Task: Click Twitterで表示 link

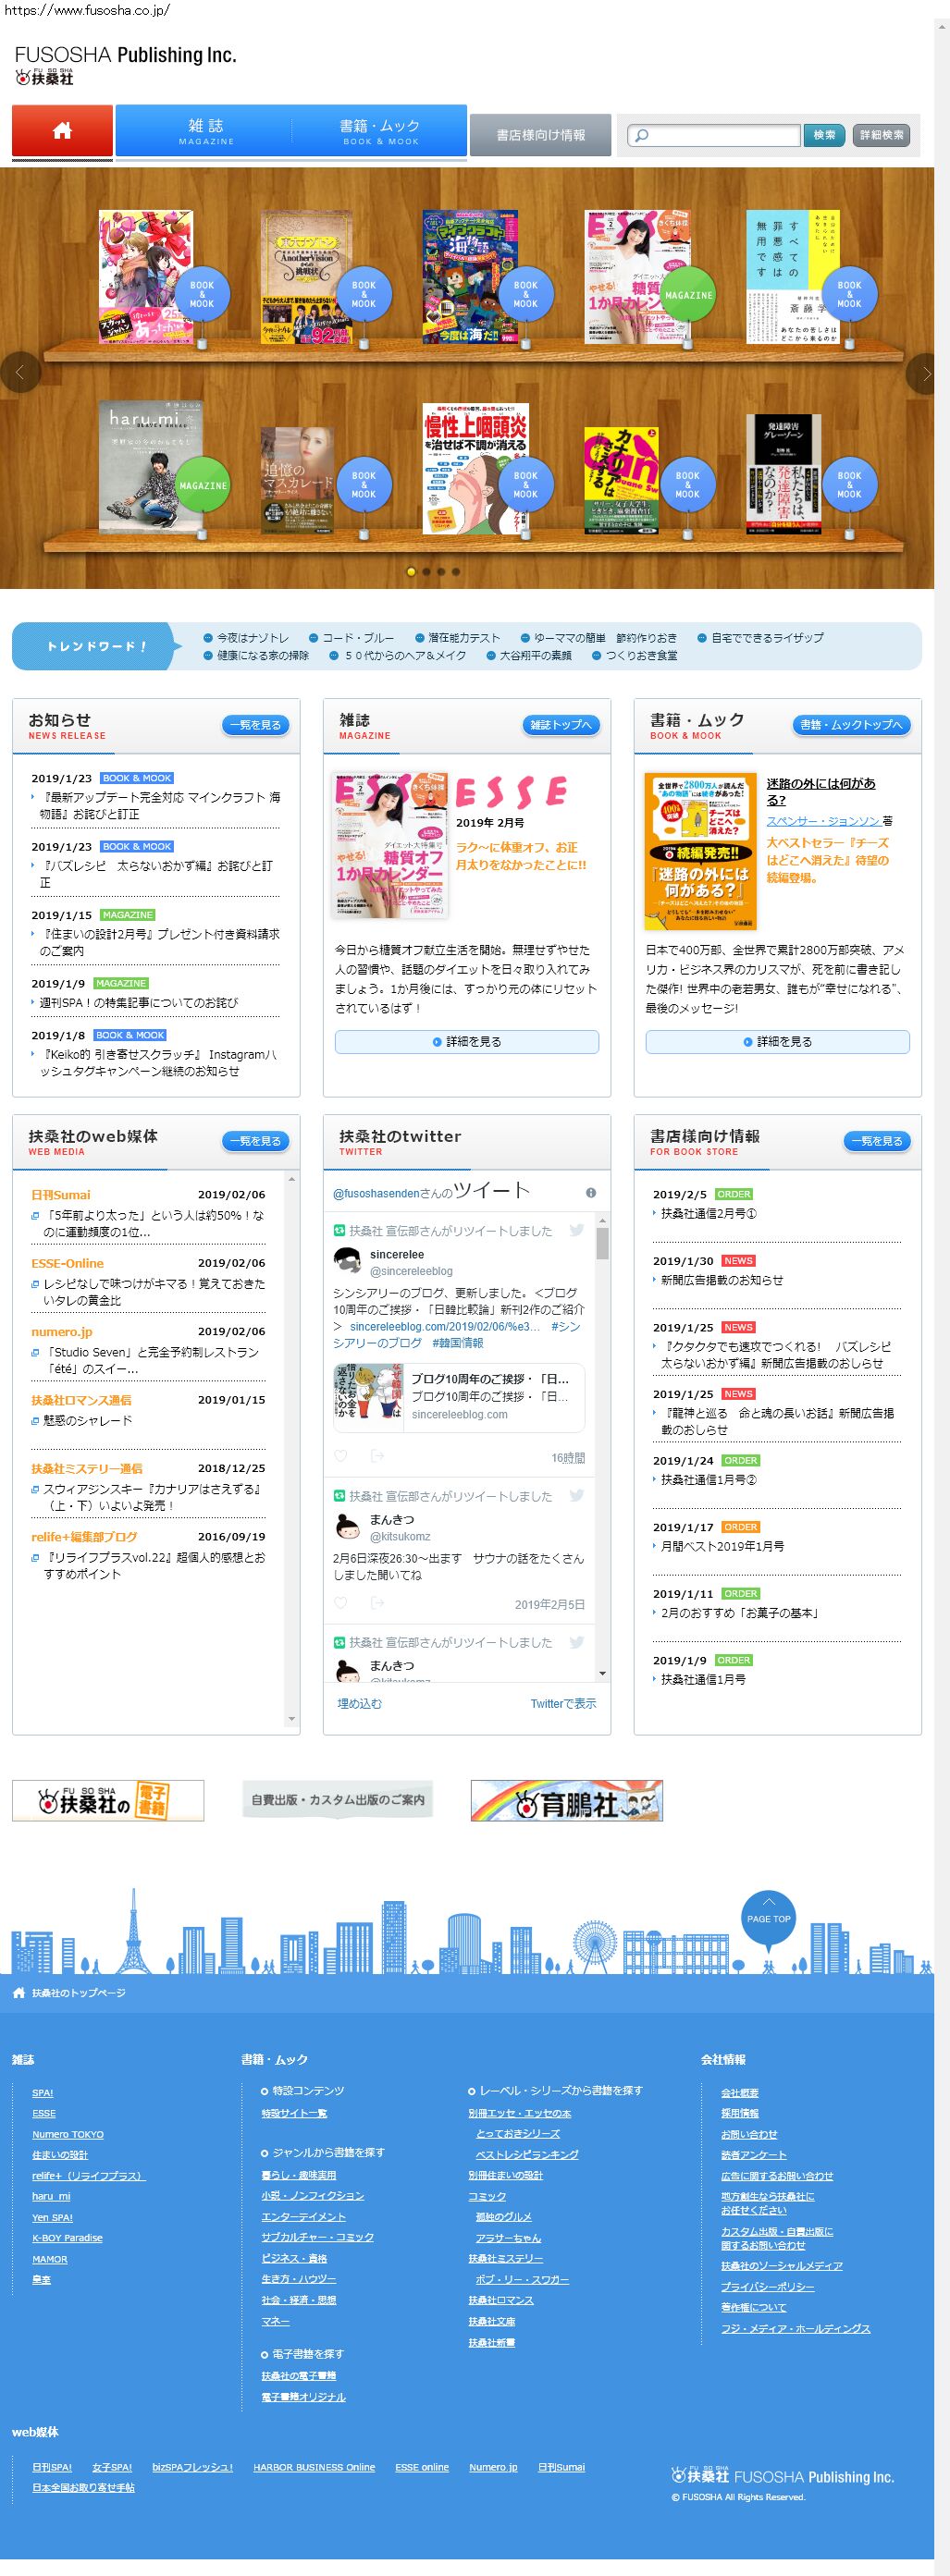Action: tap(563, 1704)
